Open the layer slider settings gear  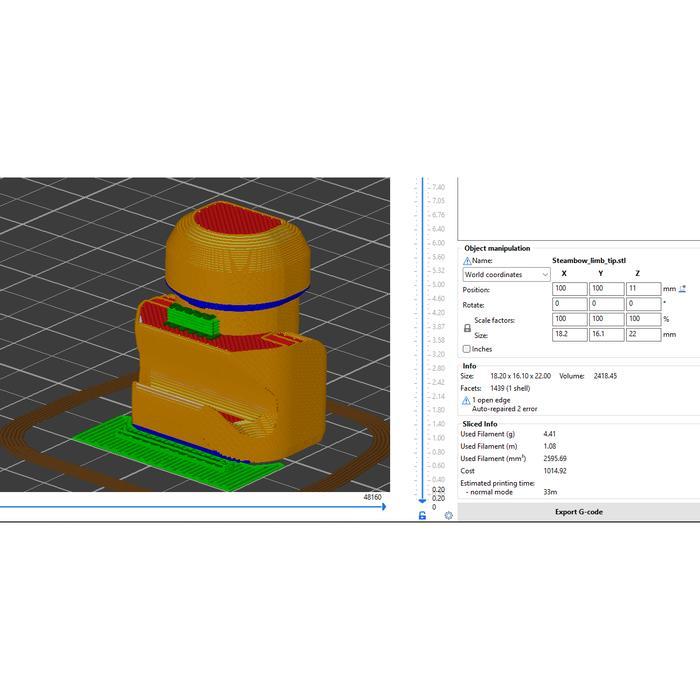click(448, 515)
